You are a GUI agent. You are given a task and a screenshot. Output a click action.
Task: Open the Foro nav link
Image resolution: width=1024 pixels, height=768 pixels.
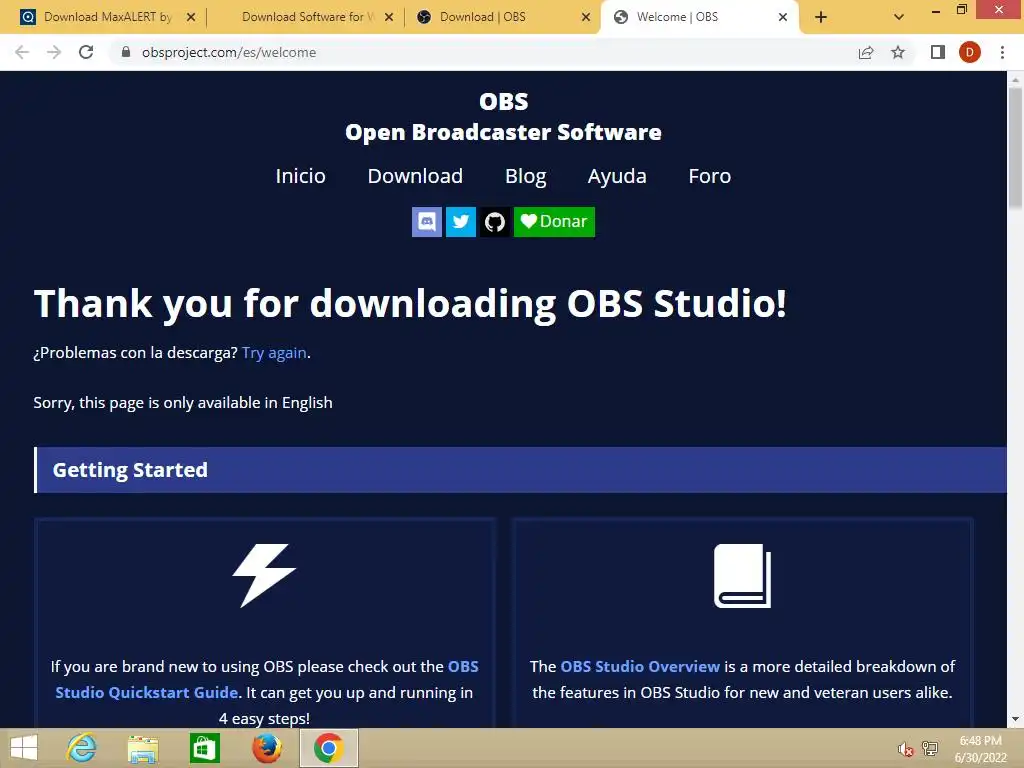710,176
